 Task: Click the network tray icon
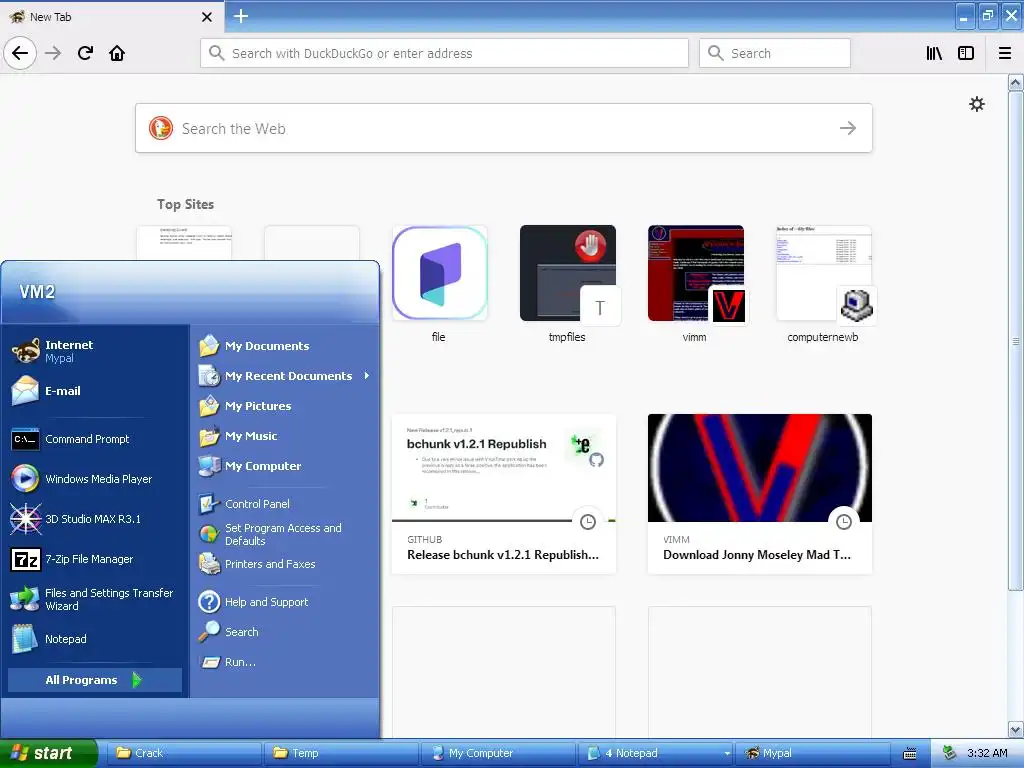(x=950, y=753)
